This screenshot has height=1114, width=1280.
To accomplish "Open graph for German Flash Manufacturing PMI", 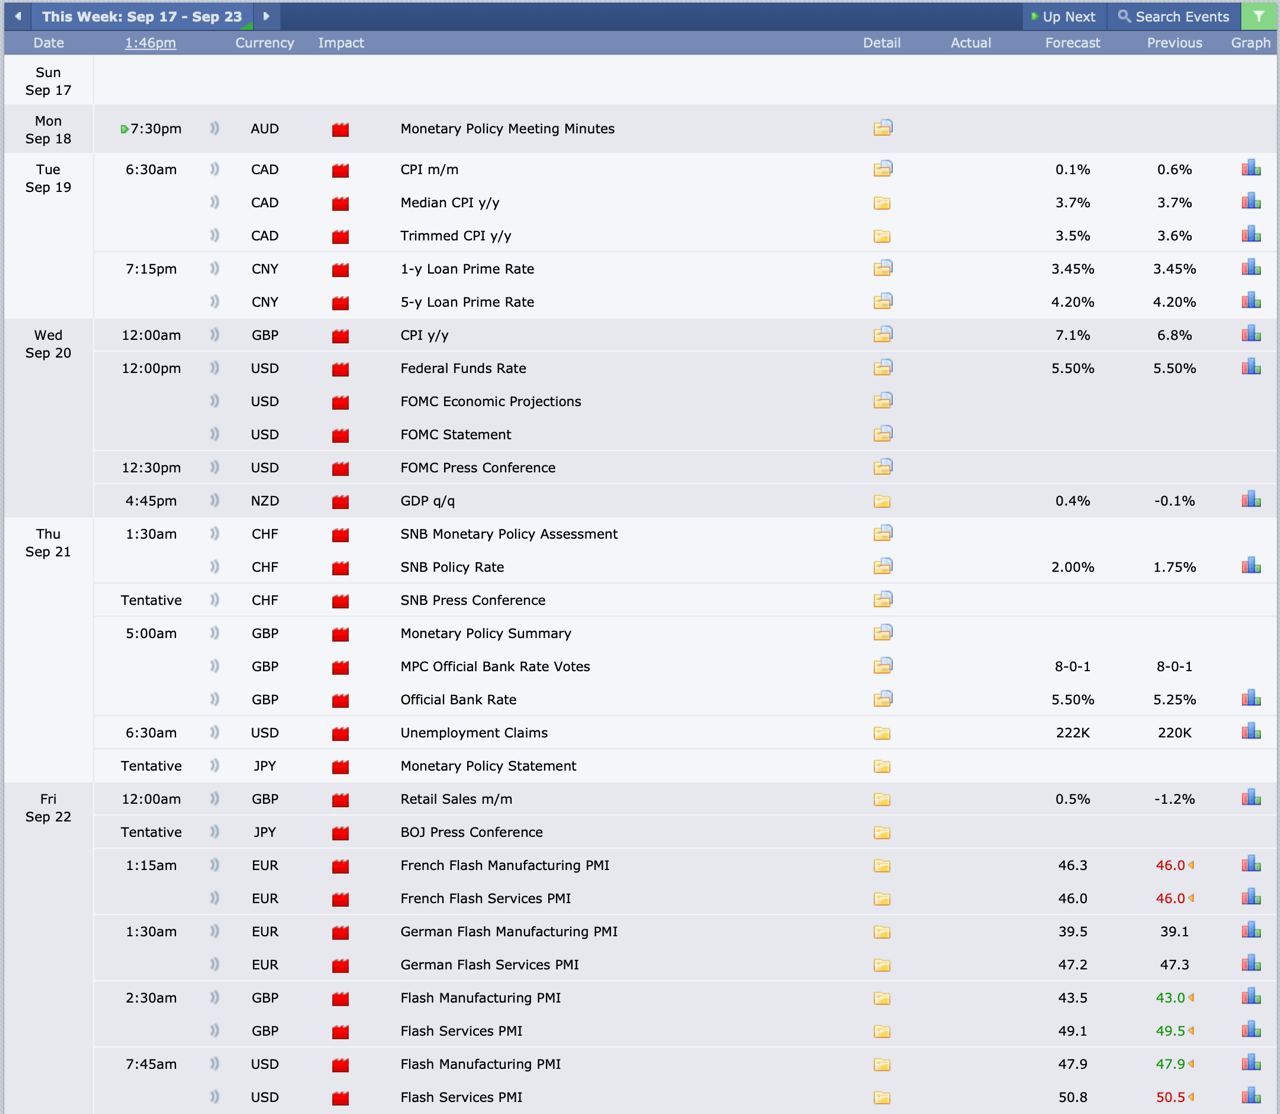I will coord(1251,931).
